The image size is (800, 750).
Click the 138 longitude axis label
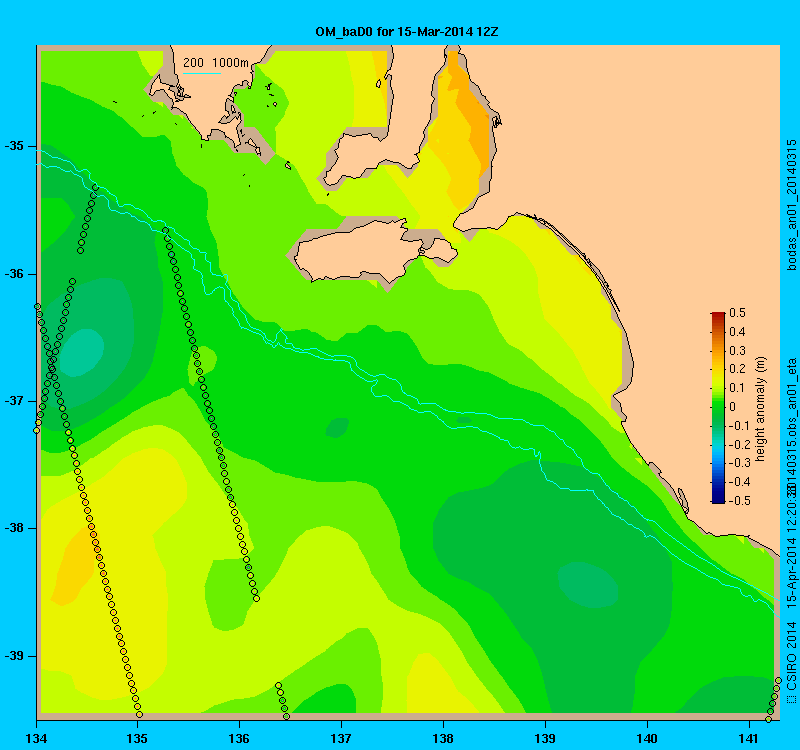(x=443, y=738)
